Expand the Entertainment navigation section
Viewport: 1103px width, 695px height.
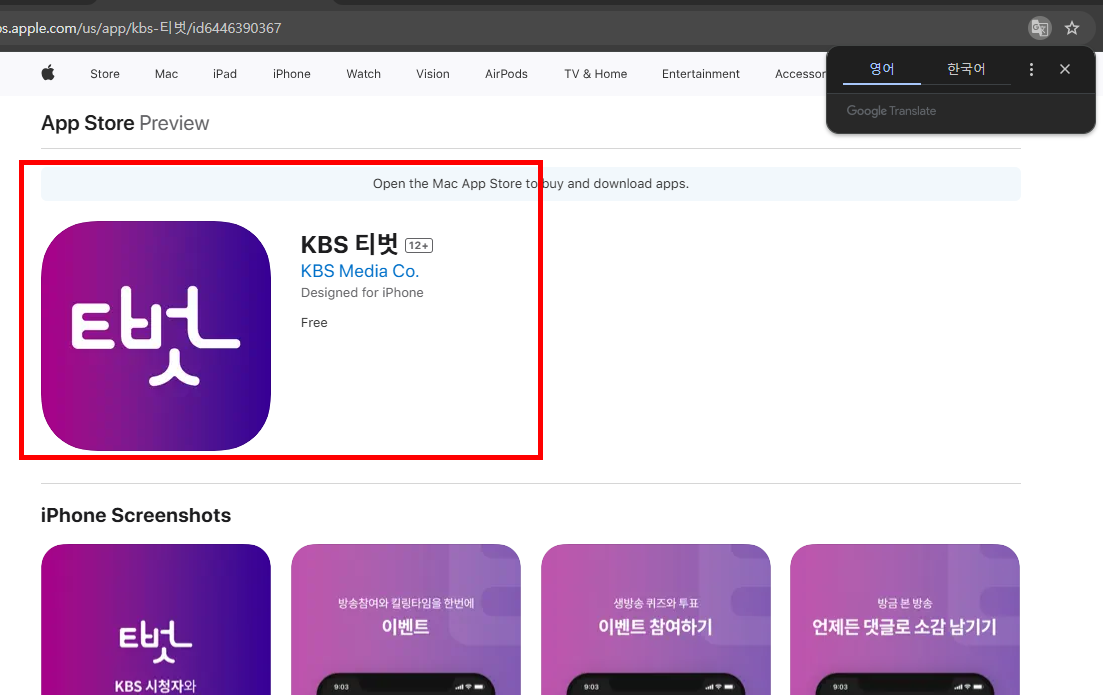coord(700,73)
